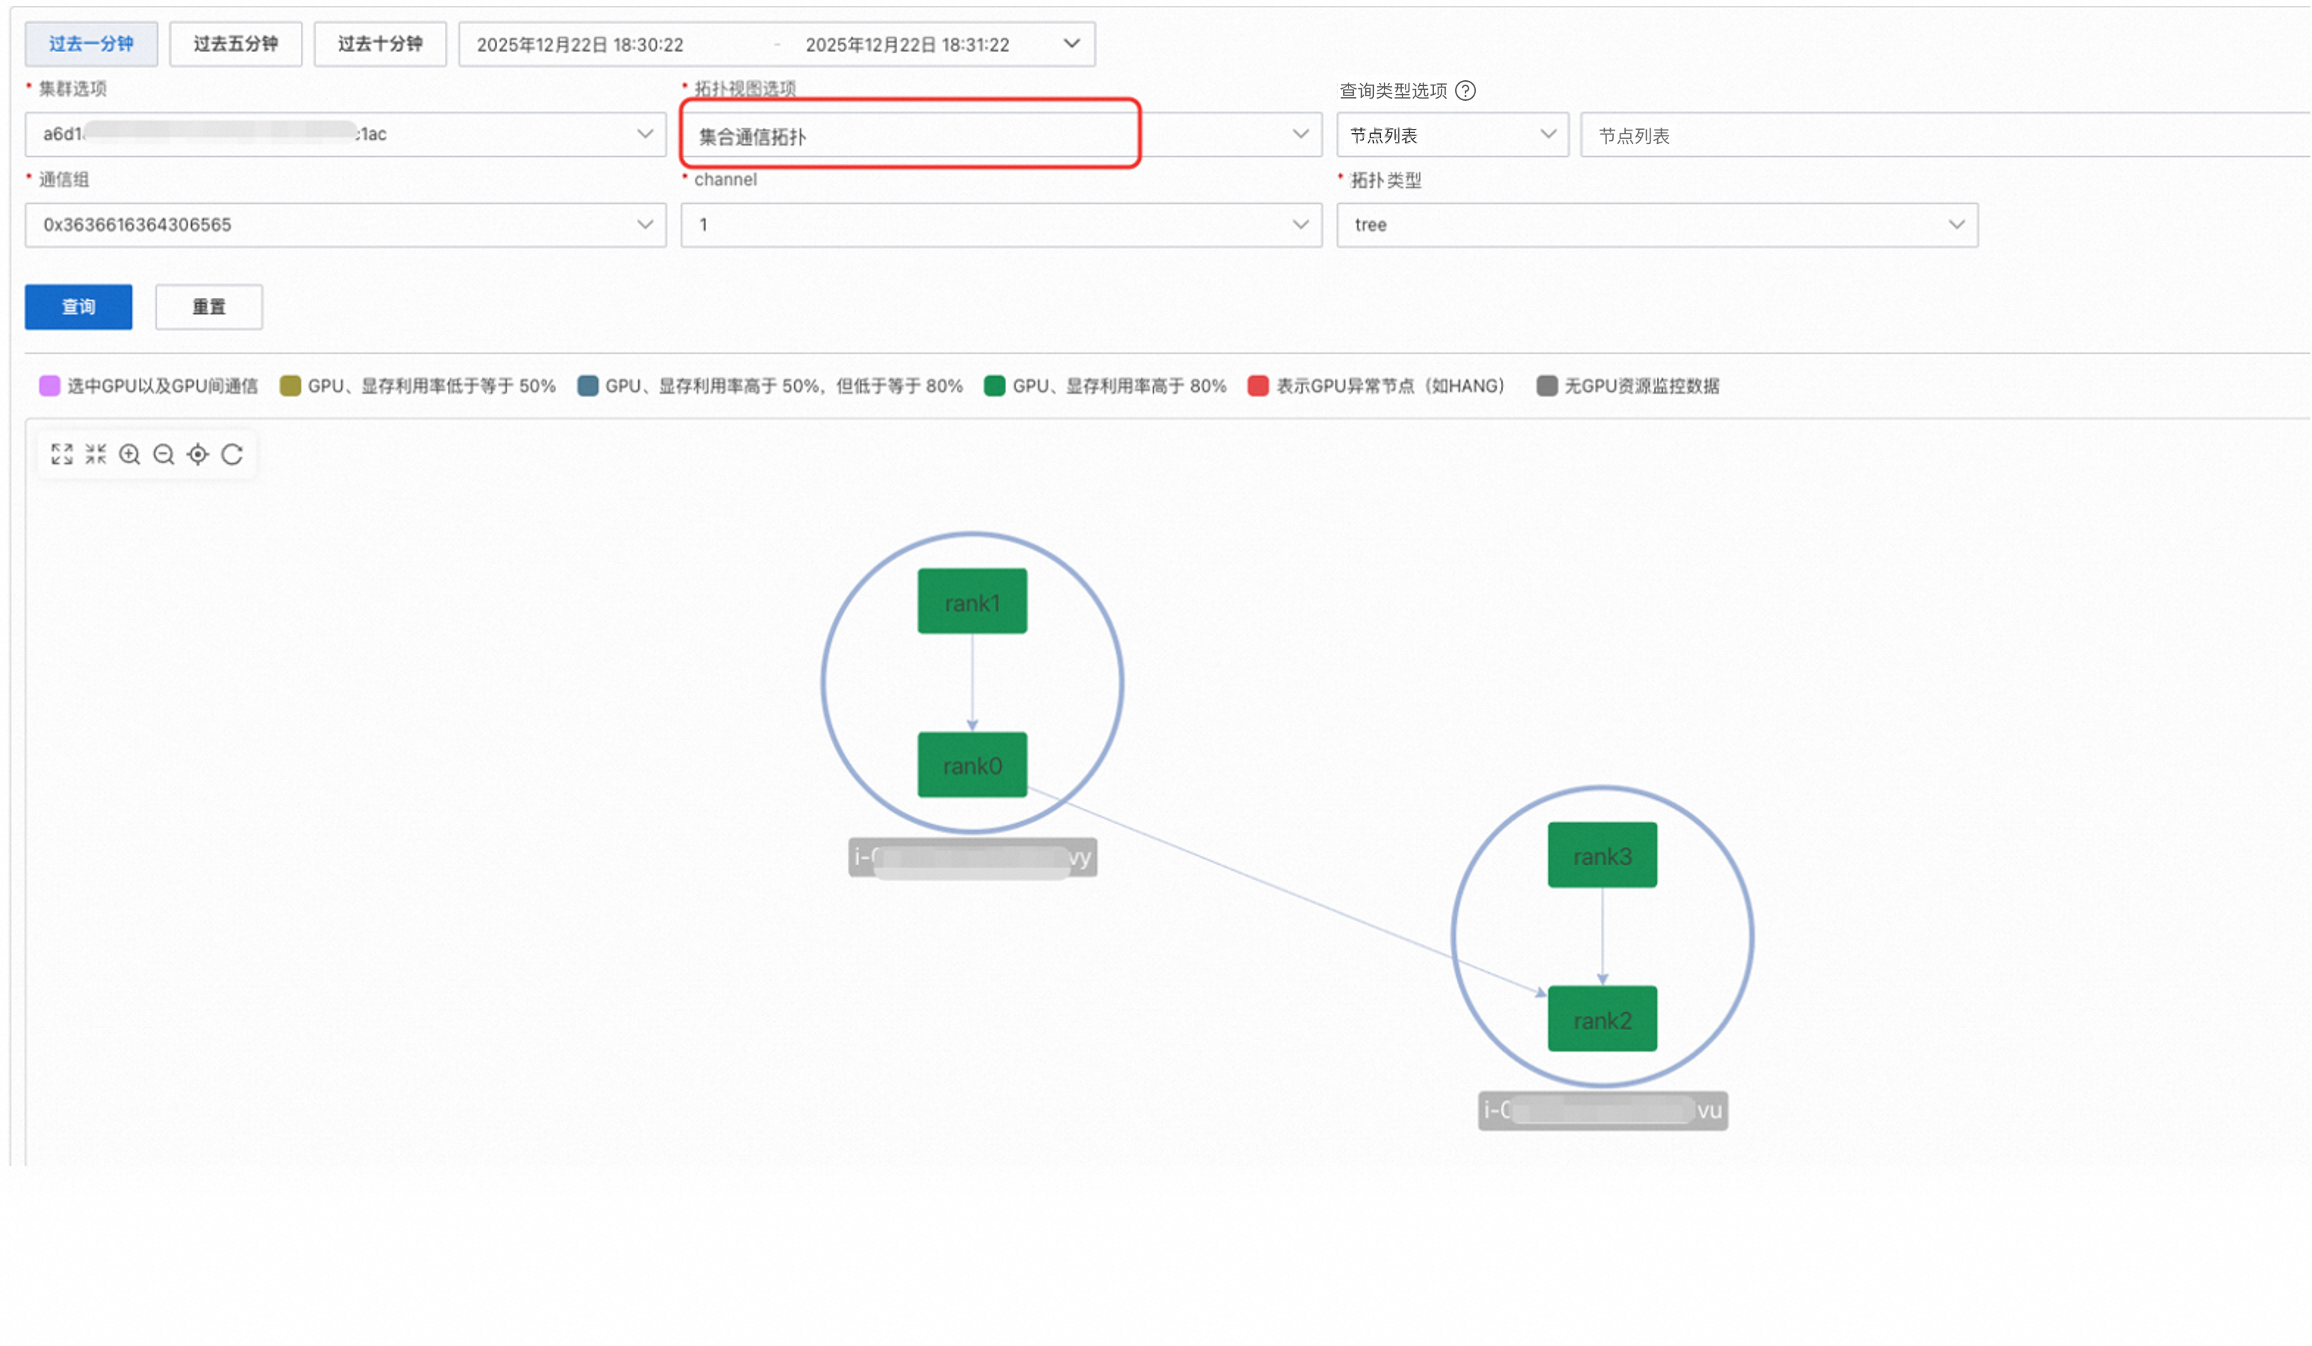Zoom out of the topology graph
The width and height of the screenshot is (2312, 1346).
point(164,455)
